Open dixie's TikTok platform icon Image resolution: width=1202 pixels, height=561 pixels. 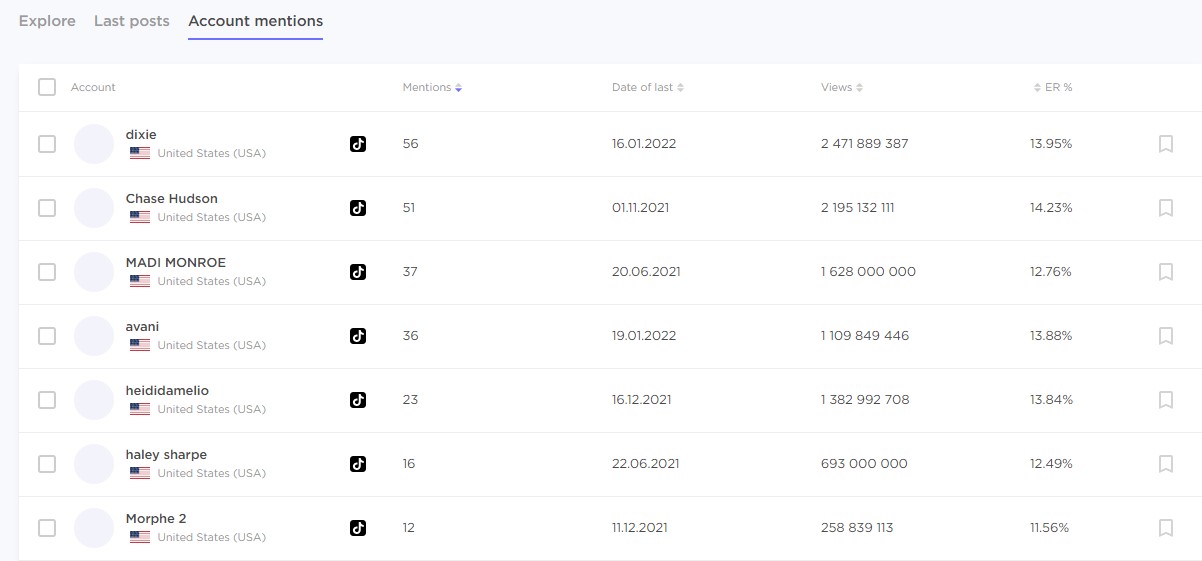tap(358, 144)
